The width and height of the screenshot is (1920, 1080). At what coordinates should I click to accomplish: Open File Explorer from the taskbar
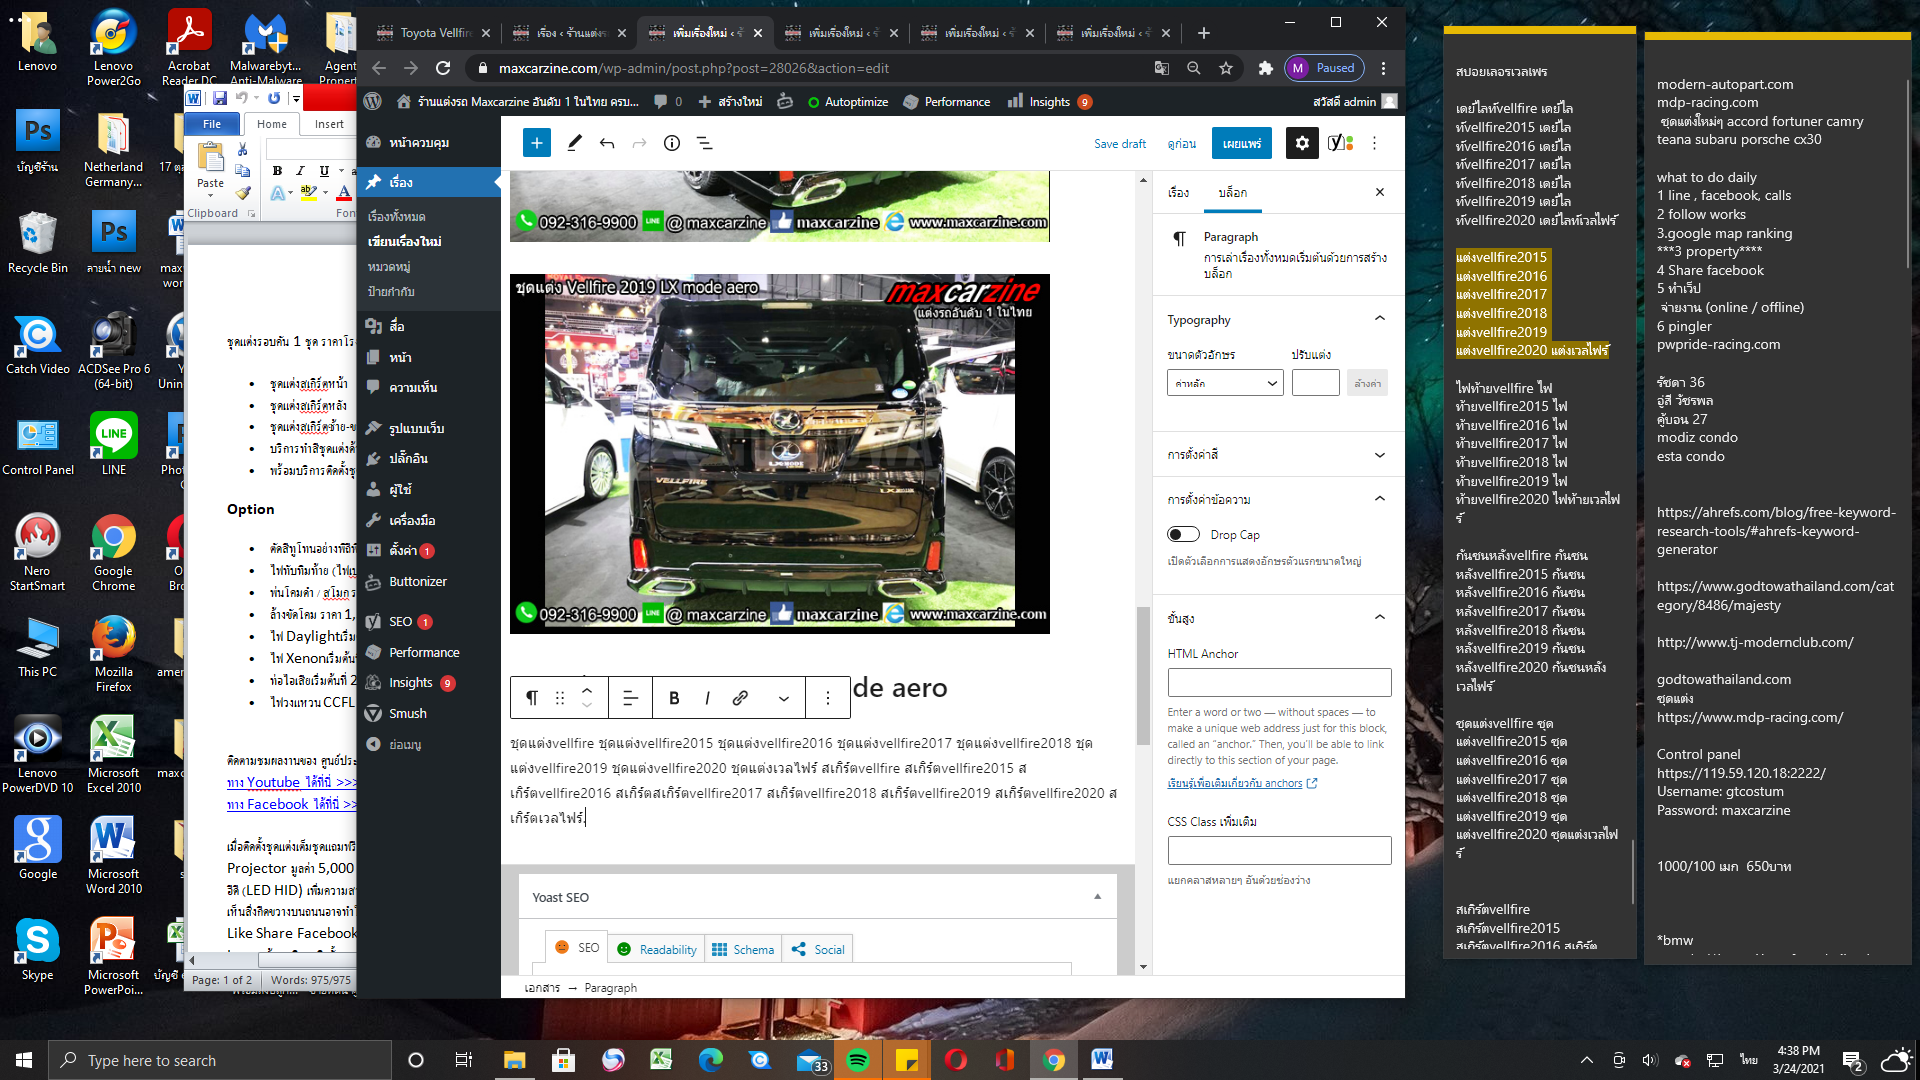(514, 1060)
